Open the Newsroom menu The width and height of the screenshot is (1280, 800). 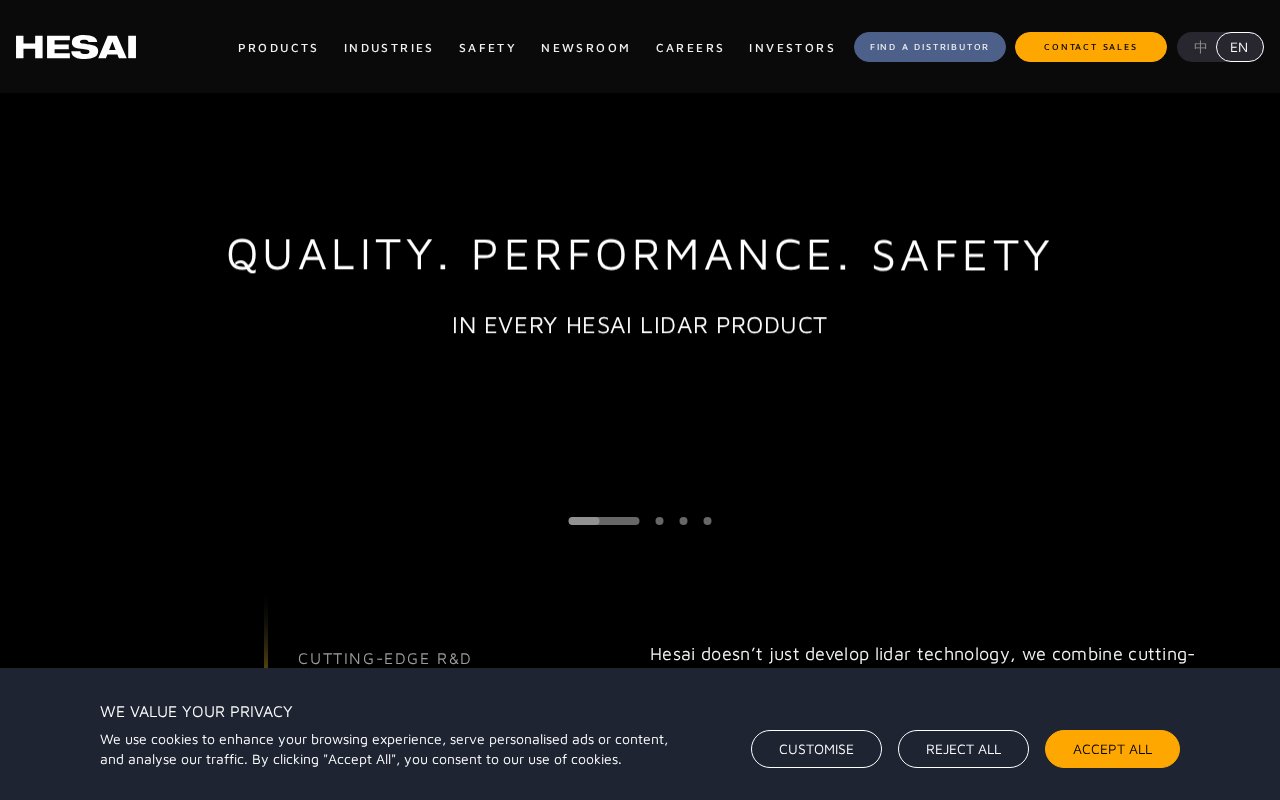click(x=585, y=48)
